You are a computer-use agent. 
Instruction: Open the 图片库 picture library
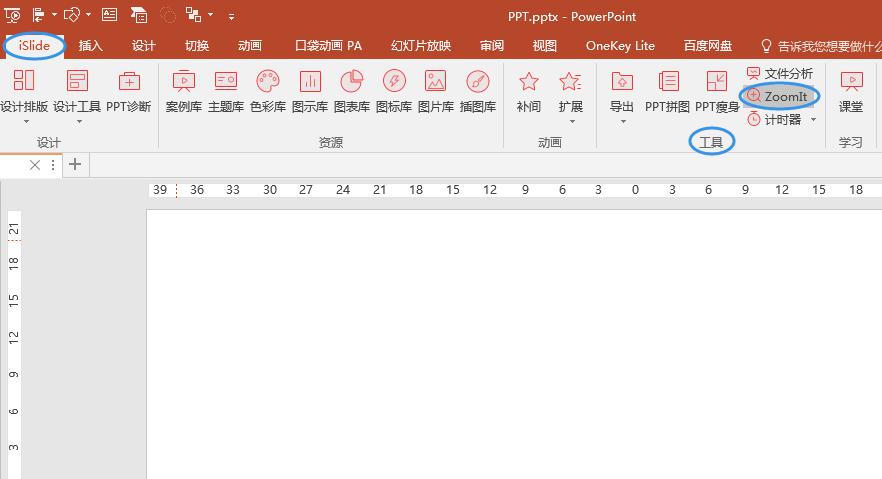coord(435,90)
